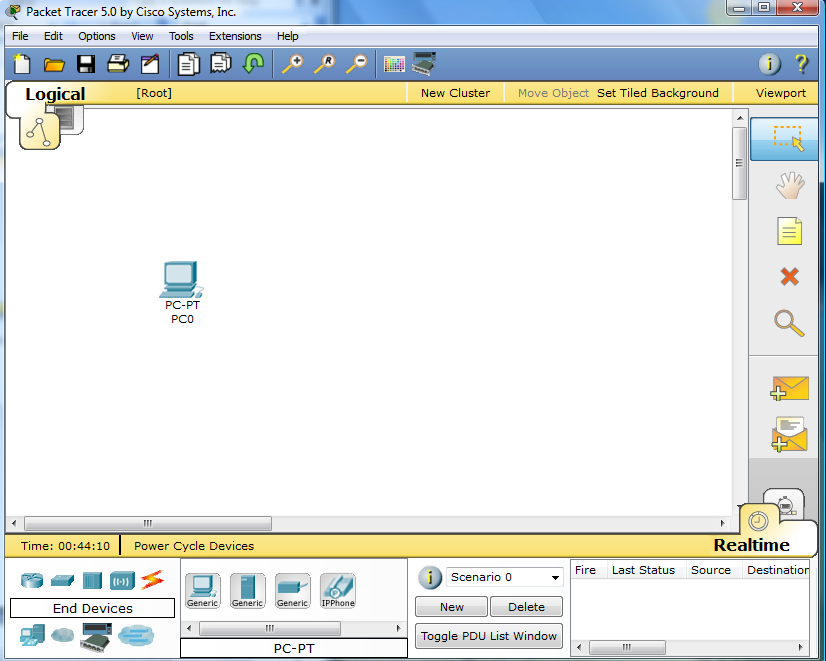The image size is (826, 661).
Task: Click the scenario information i button
Action: click(430, 577)
